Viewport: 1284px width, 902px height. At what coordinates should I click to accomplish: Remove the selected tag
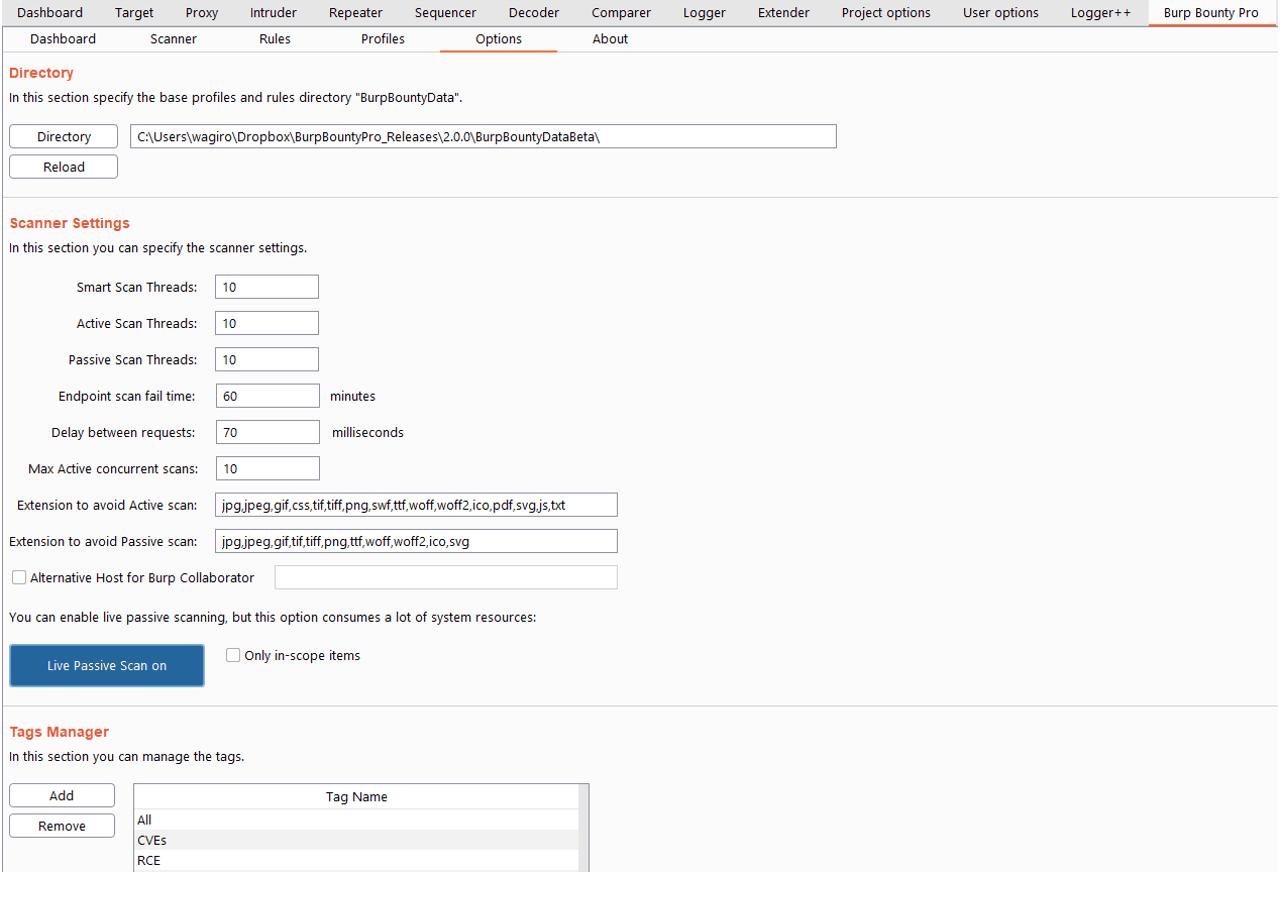(61, 825)
